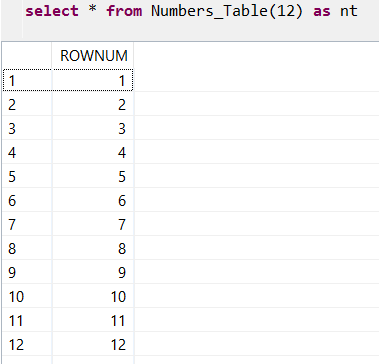Click the Numbers_Table(12) function name in query
Screen dimensions: 379x364
coord(227,11)
